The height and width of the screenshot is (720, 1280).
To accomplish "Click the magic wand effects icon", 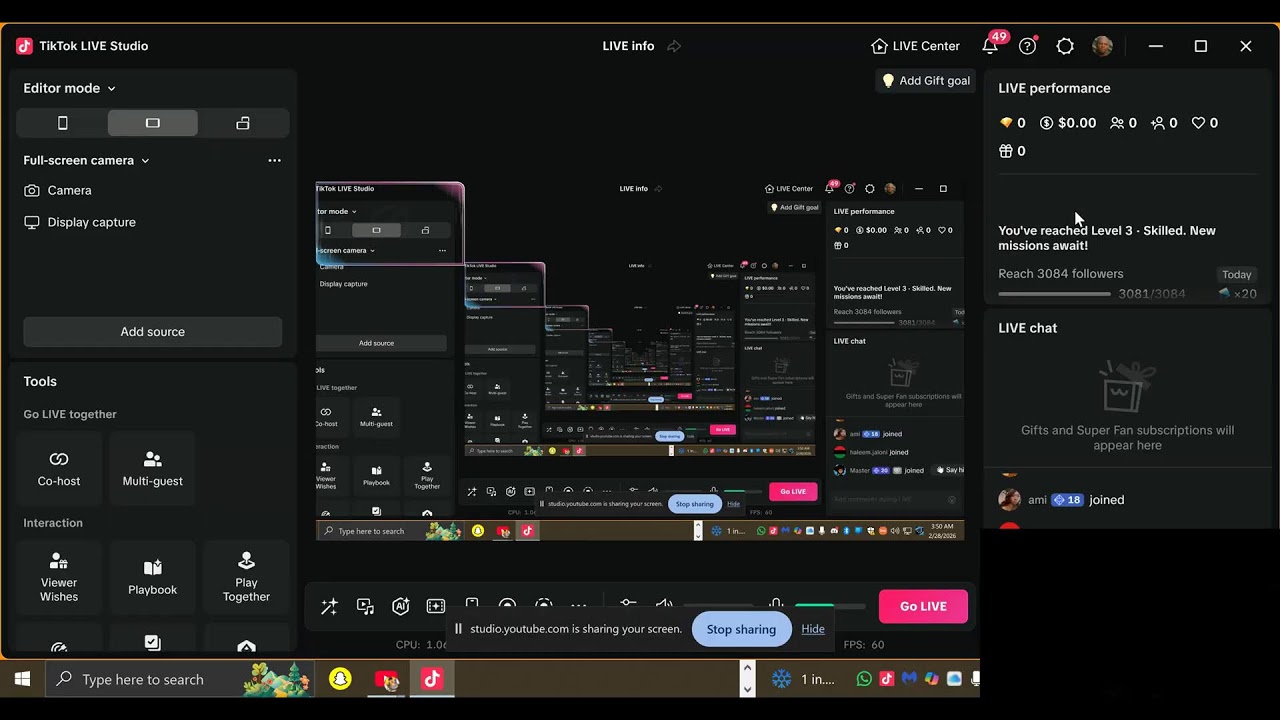I will click(x=329, y=607).
